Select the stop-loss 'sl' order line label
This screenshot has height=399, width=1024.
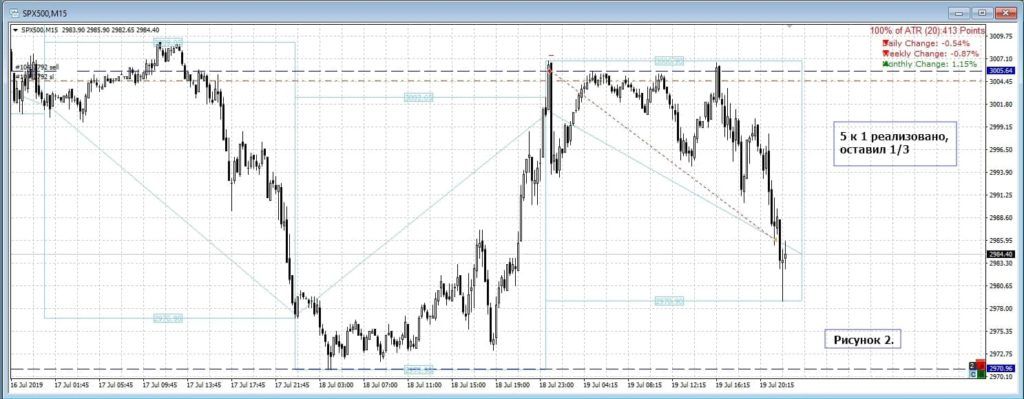pos(35,76)
